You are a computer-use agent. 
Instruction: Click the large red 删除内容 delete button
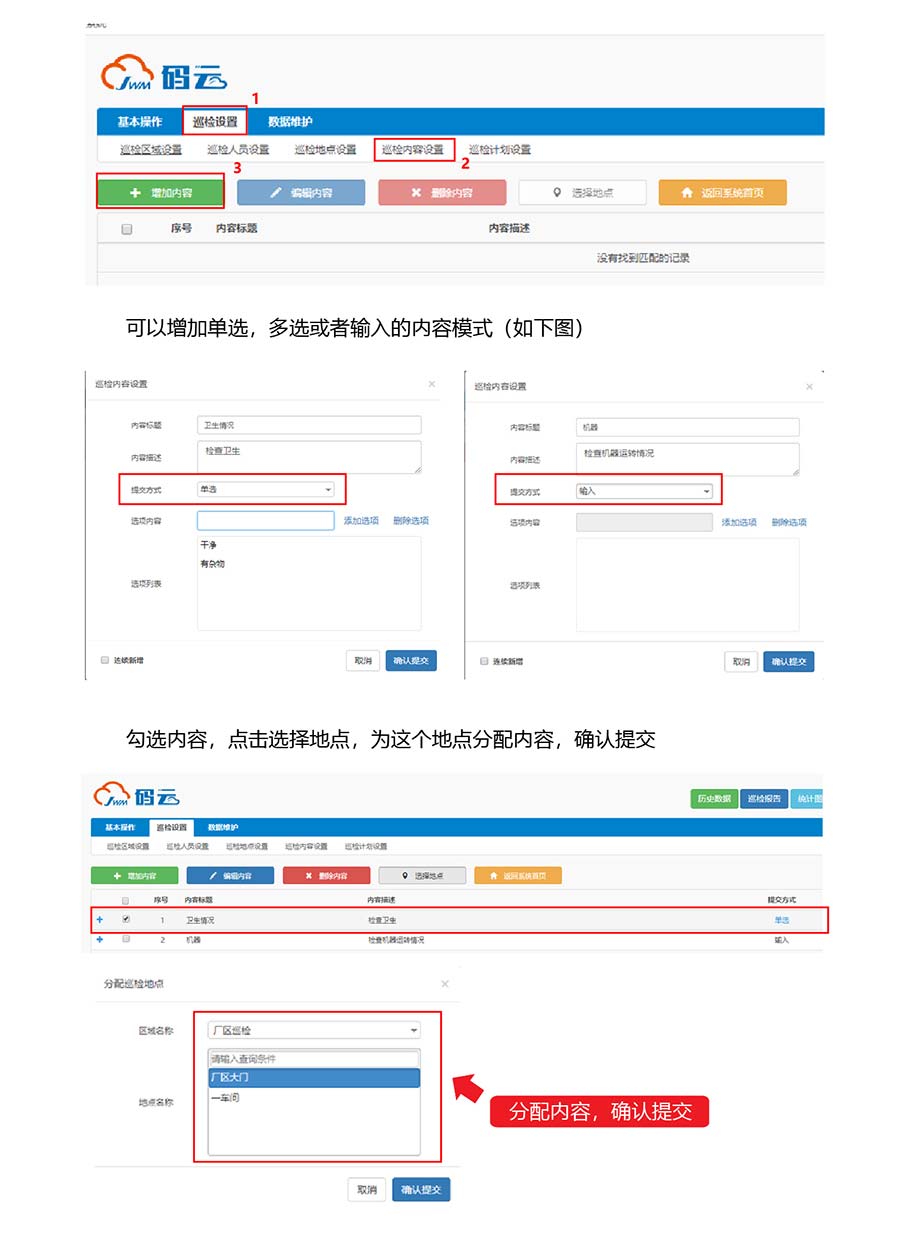tap(442, 193)
